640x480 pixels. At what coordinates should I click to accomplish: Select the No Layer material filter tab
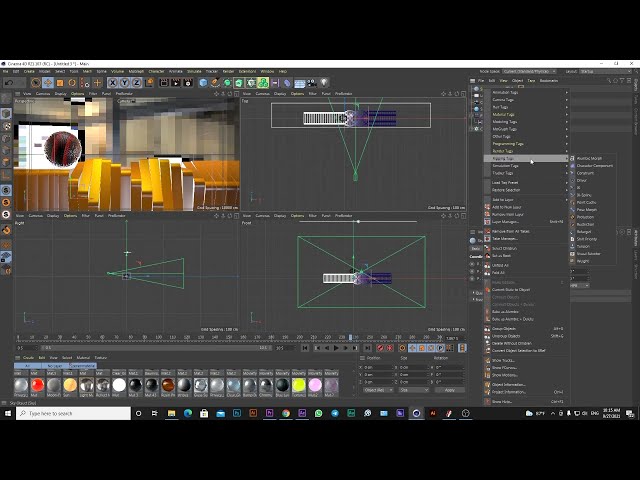pyautogui.click(x=55, y=366)
